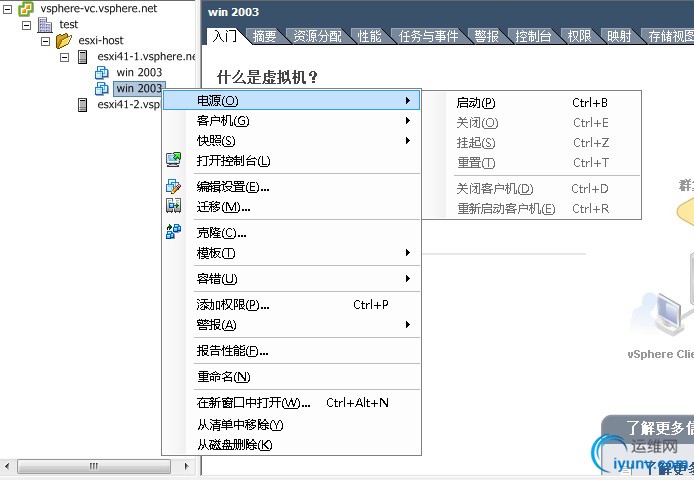Screen dimensions: 694x480
Task: Click the folder icon next to esxi-host
Action: point(64,41)
